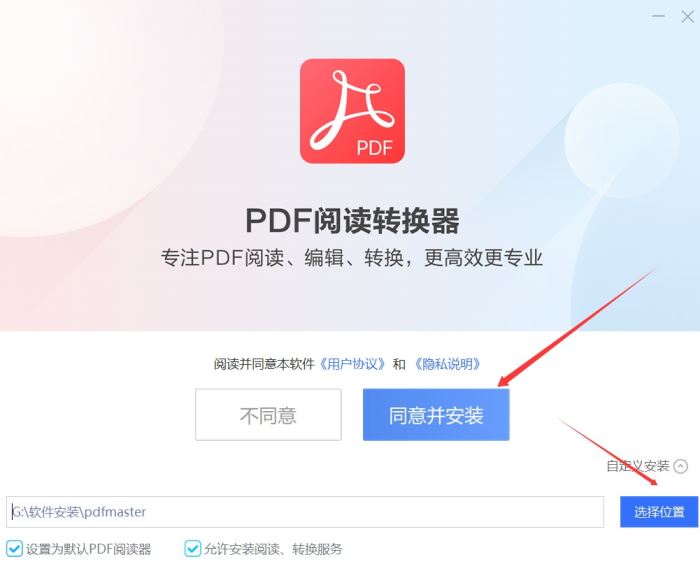Click the 允许安装阅读、转换服务 label text
The image size is (700, 564).
click(x=273, y=549)
